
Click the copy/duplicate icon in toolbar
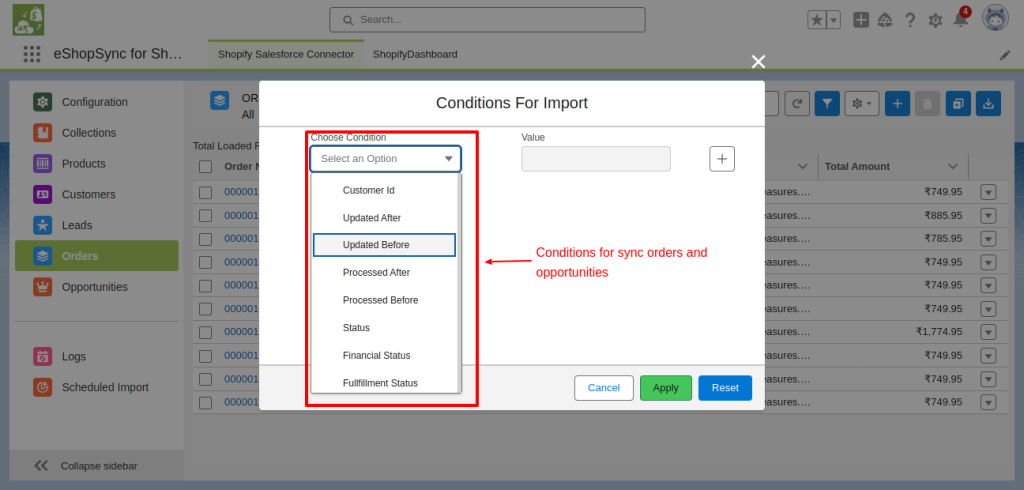958,103
